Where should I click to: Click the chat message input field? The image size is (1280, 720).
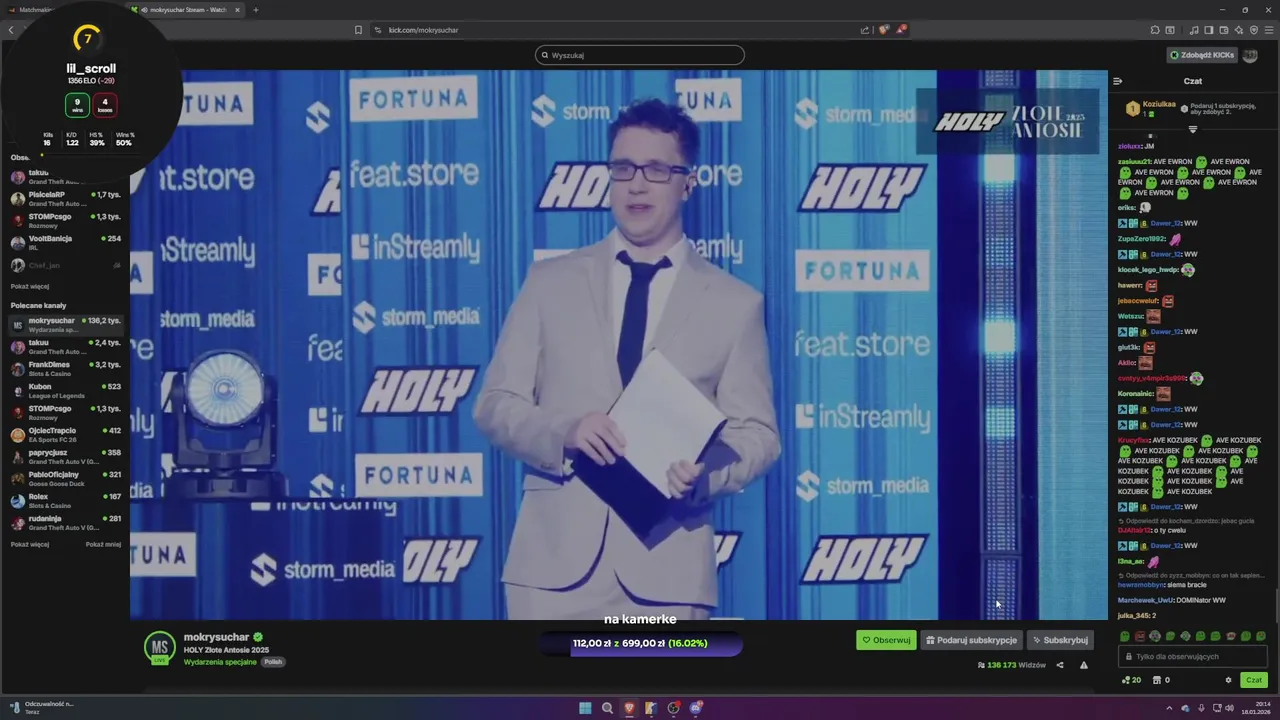click(1194, 656)
